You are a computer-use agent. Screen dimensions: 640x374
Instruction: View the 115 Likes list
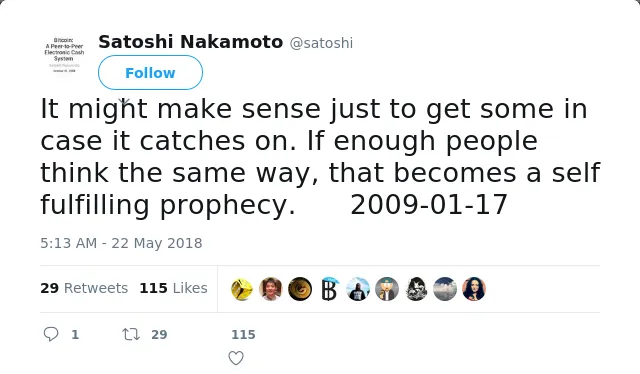coord(173,288)
